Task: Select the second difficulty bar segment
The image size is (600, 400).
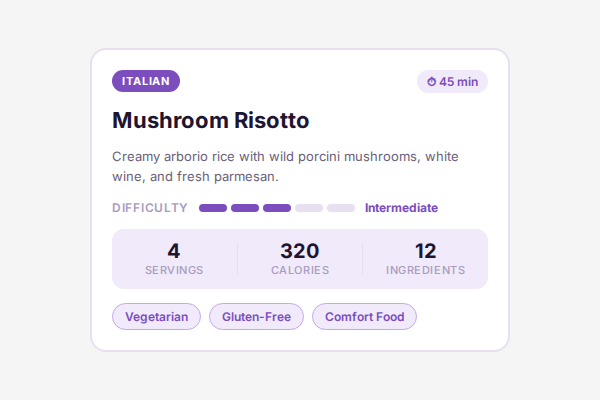Action: [x=245, y=208]
